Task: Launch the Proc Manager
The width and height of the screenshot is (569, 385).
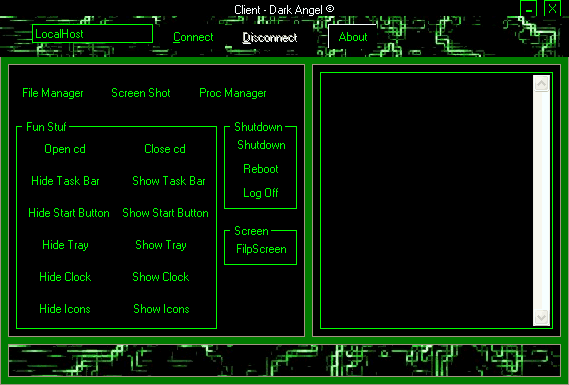Action: [x=233, y=93]
